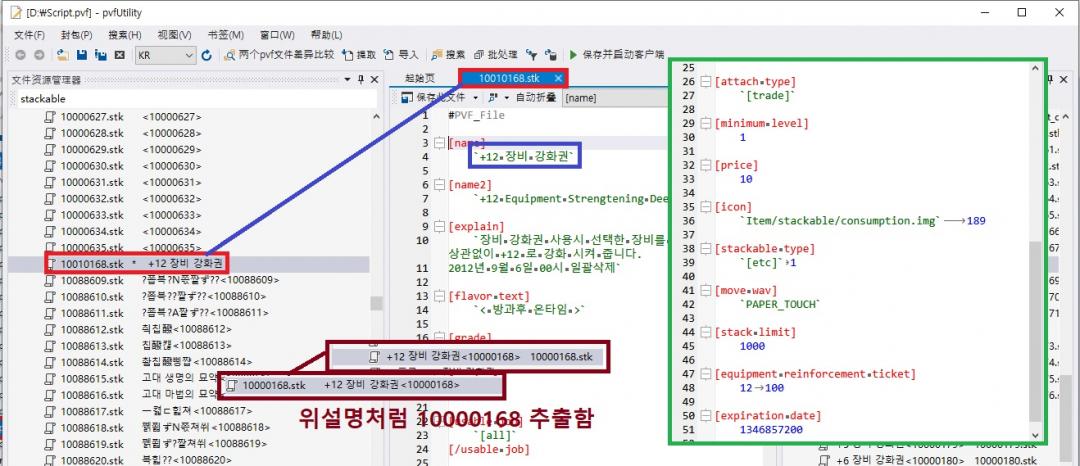
Task: Collapse the [price] section in editor
Action: coord(707,165)
